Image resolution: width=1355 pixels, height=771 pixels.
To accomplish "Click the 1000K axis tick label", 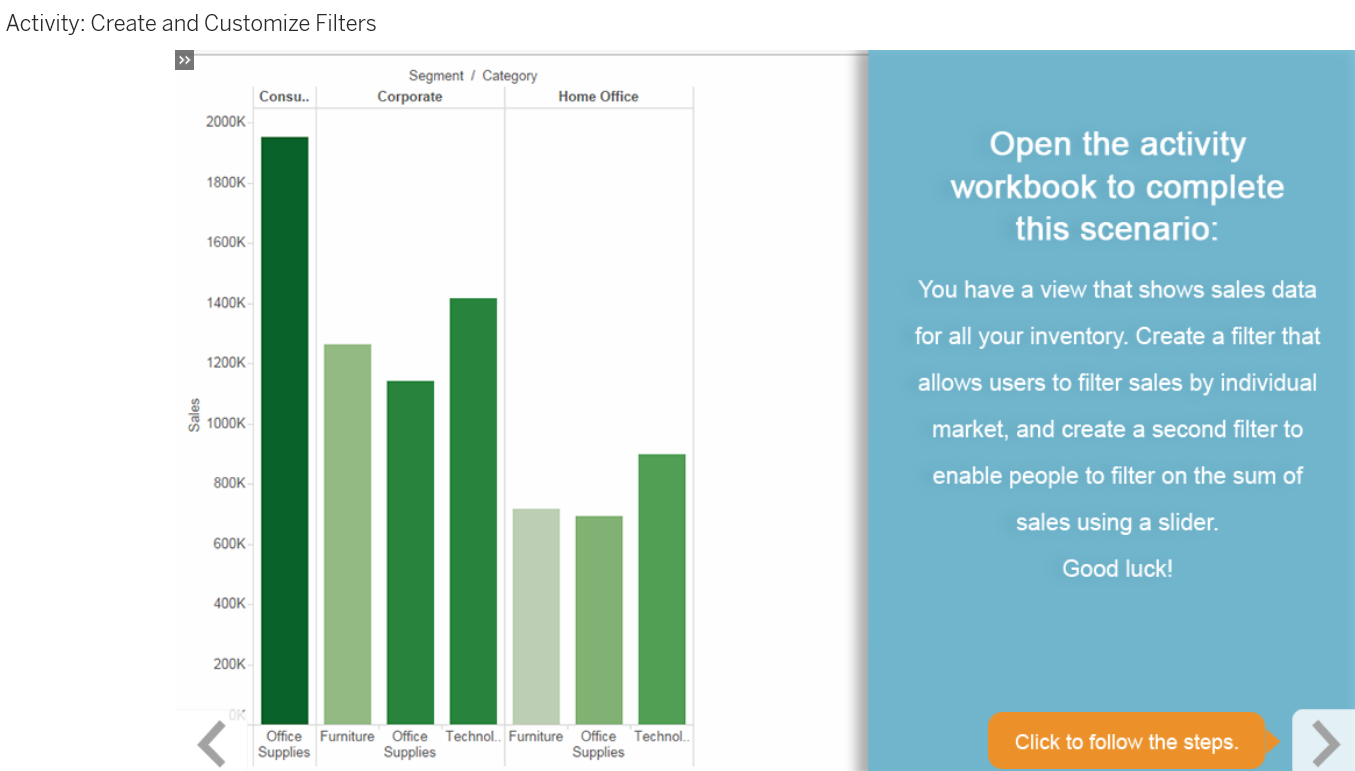I will point(225,423).
